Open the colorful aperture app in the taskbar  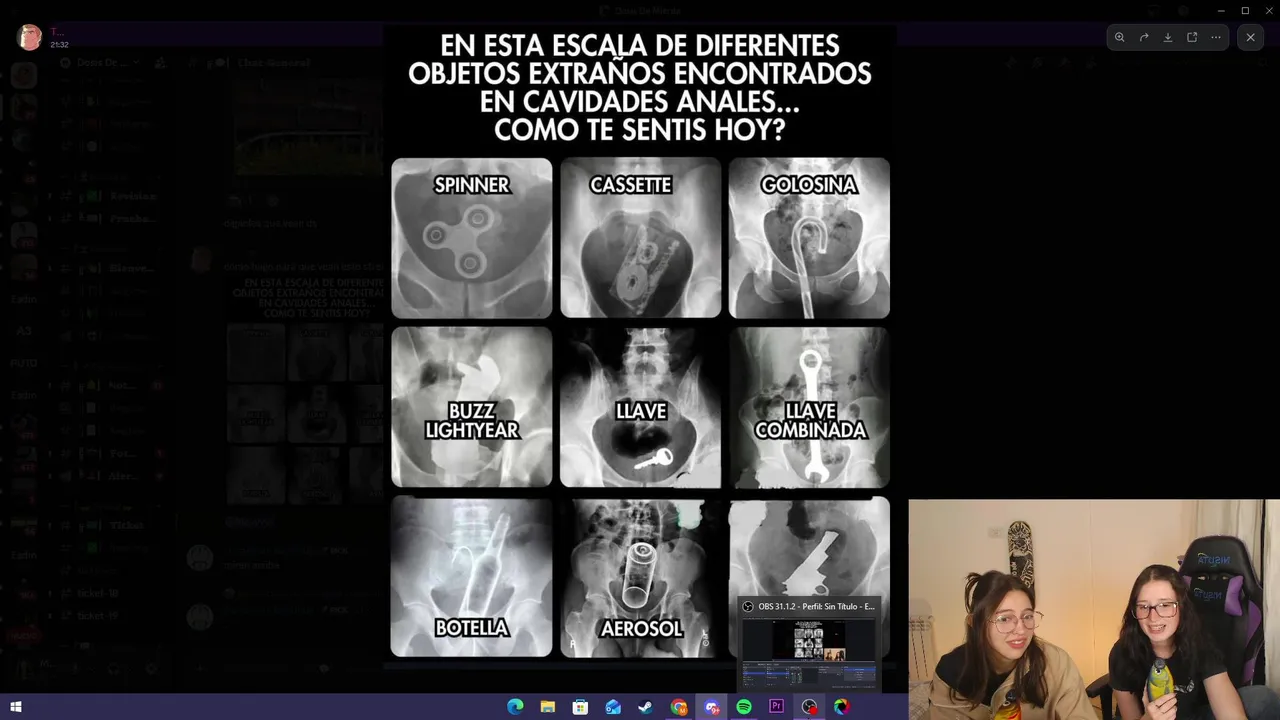(842, 707)
